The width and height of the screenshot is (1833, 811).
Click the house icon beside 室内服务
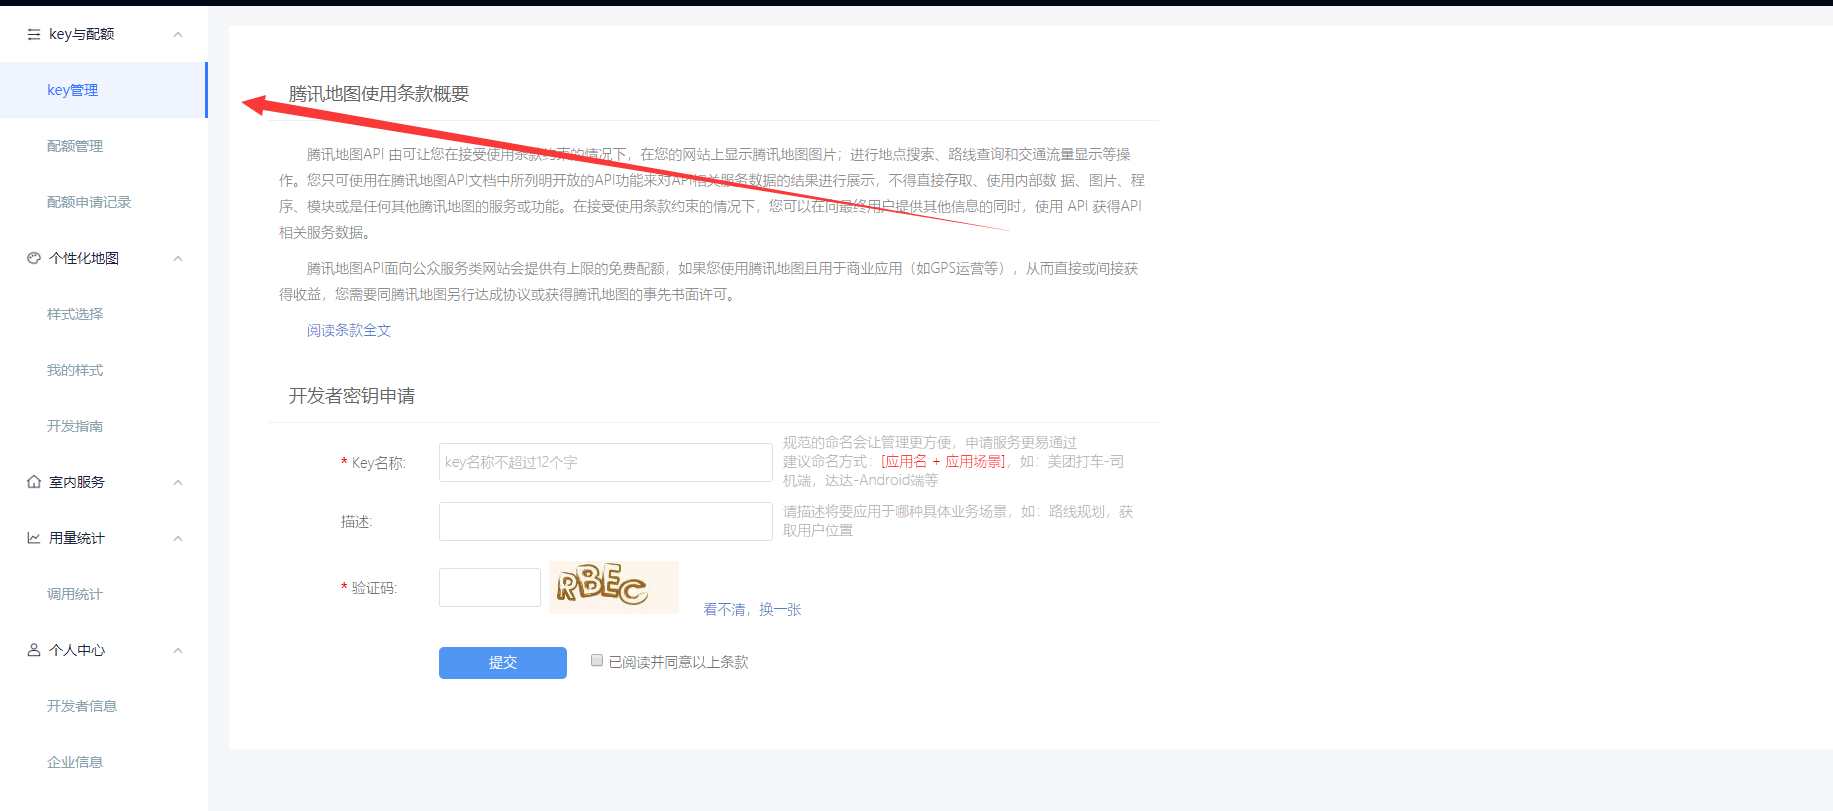click(34, 482)
